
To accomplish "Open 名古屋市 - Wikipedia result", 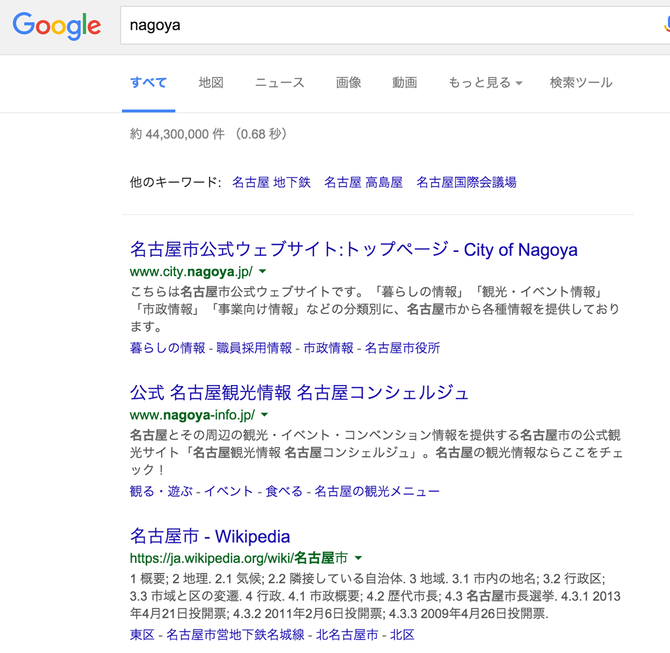I will pos(209,536).
